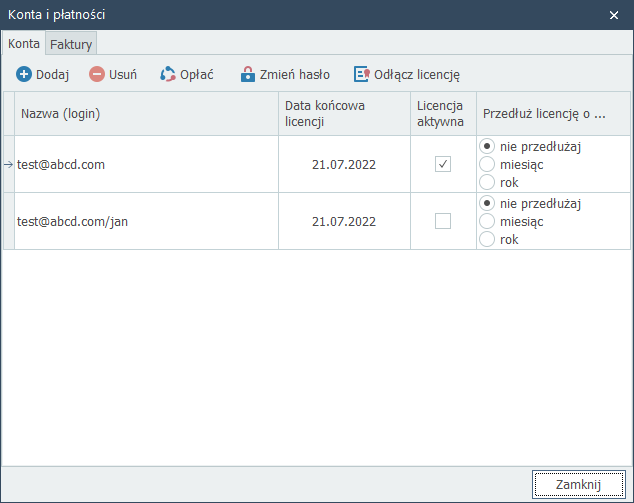Click the Dodaj plus icon
The width and height of the screenshot is (634, 503).
pos(24,74)
